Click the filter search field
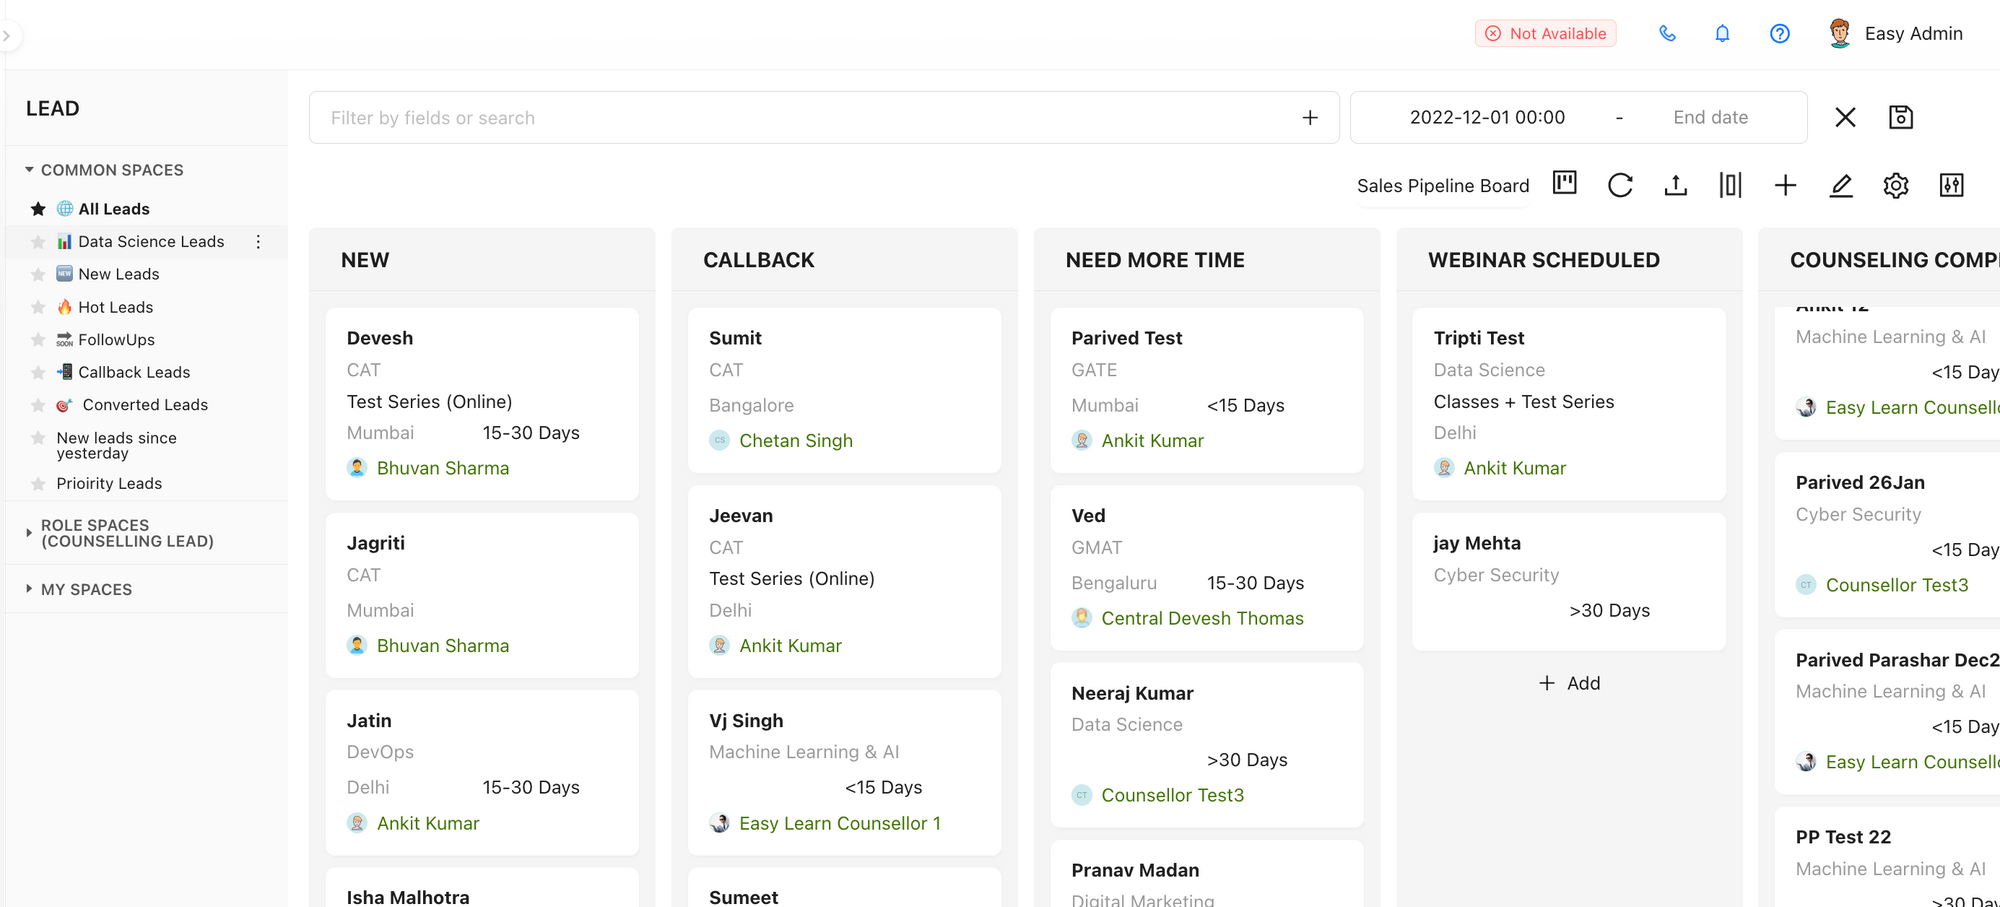 800,118
